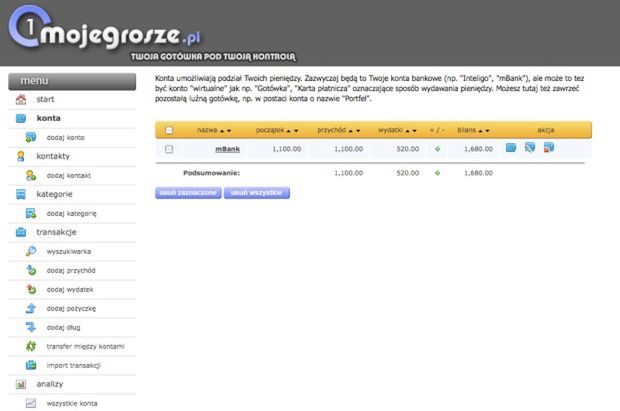Viewport: 620px width, 411px height.
Task: Open import transakcji link
Action: coord(73,366)
